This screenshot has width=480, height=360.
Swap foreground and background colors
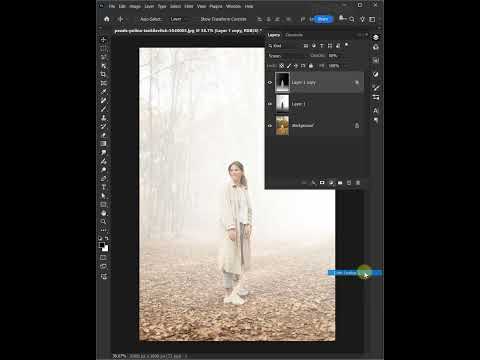click(x=107, y=238)
